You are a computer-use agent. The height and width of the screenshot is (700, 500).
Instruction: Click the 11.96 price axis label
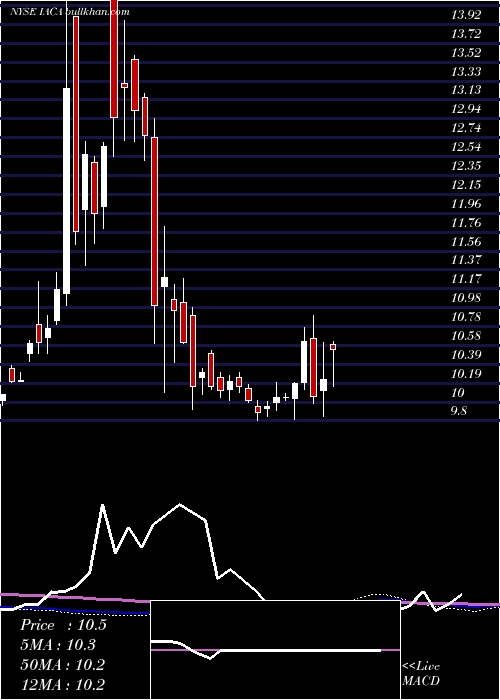pos(466,204)
